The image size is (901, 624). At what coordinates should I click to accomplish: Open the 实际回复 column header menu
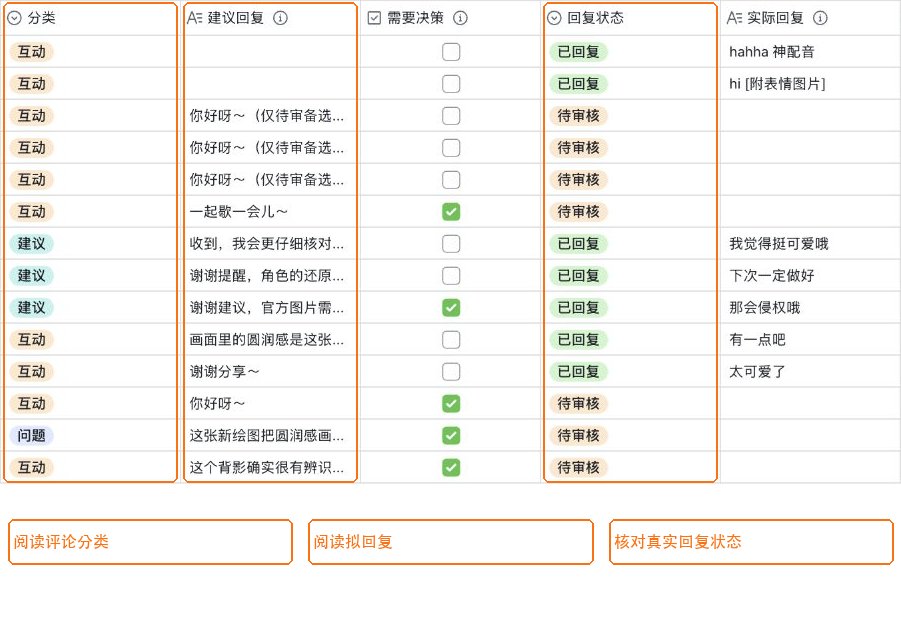[811, 18]
